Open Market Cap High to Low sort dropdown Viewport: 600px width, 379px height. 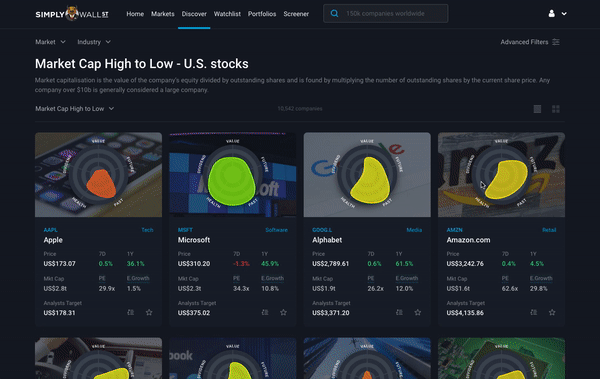(x=75, y=109)
